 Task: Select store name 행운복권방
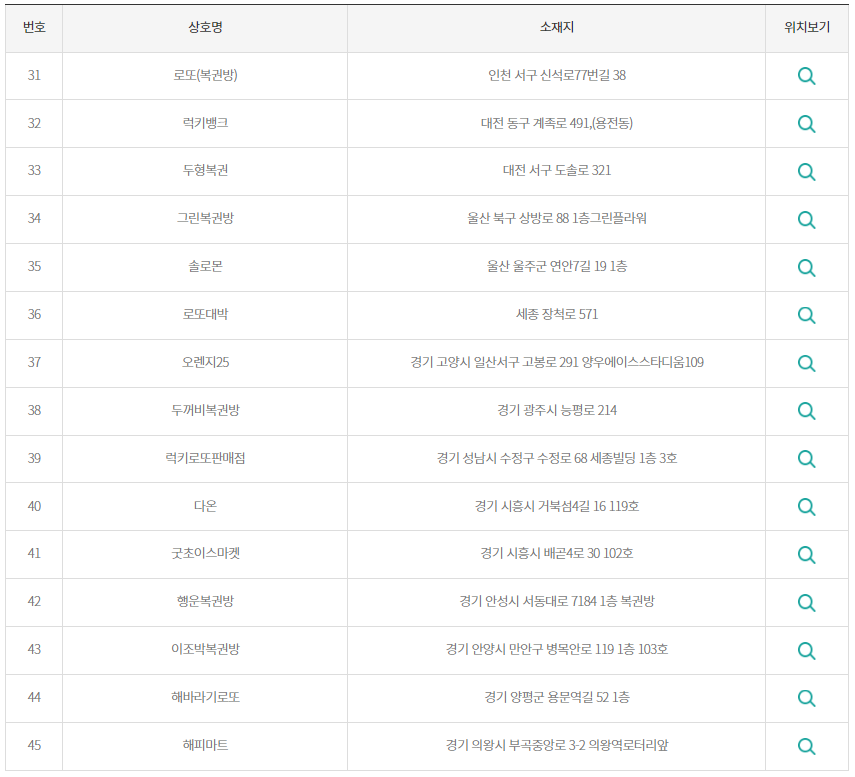coord(205,601)
